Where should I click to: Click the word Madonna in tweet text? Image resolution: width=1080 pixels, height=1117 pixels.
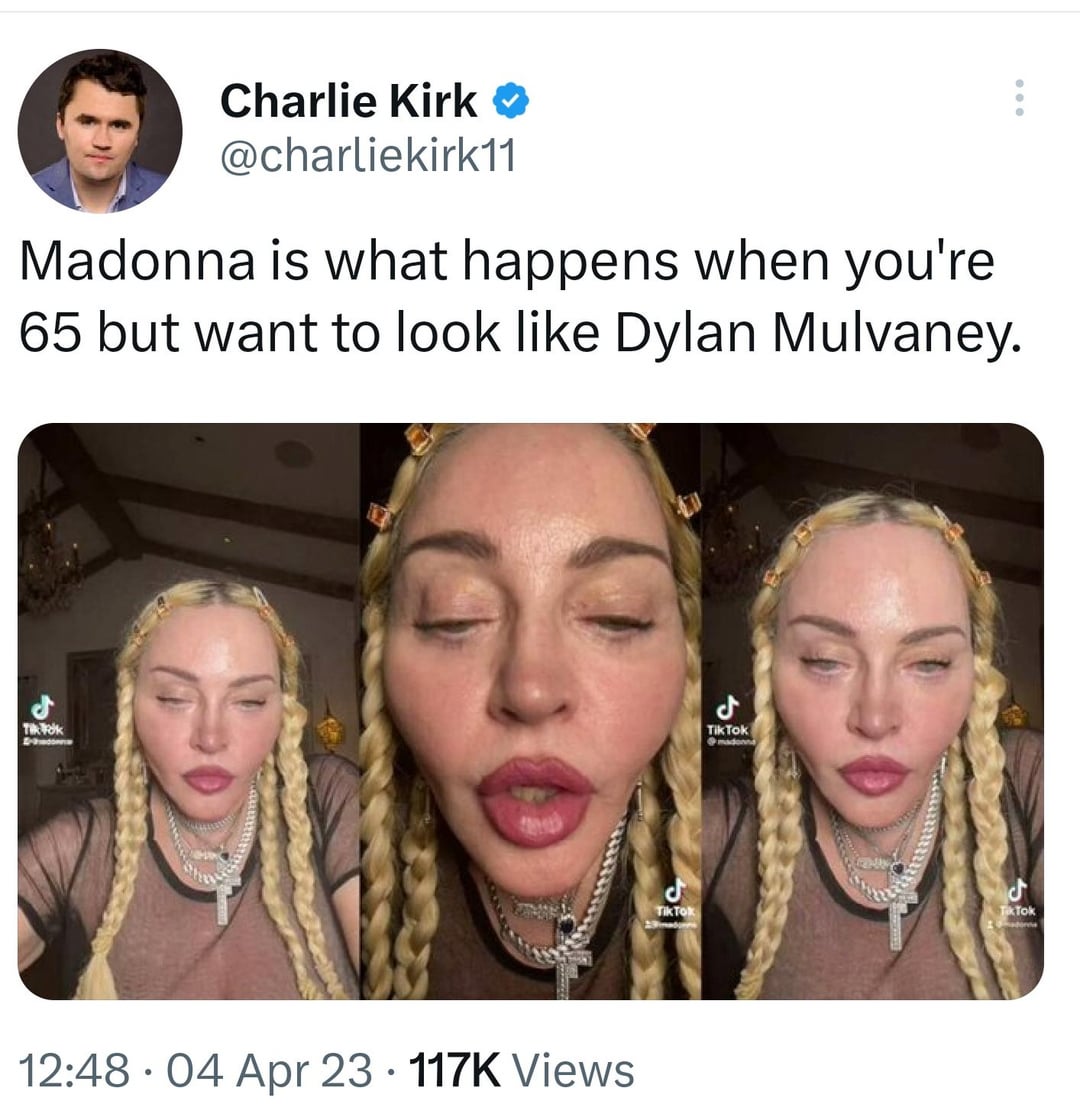point(137,261)
